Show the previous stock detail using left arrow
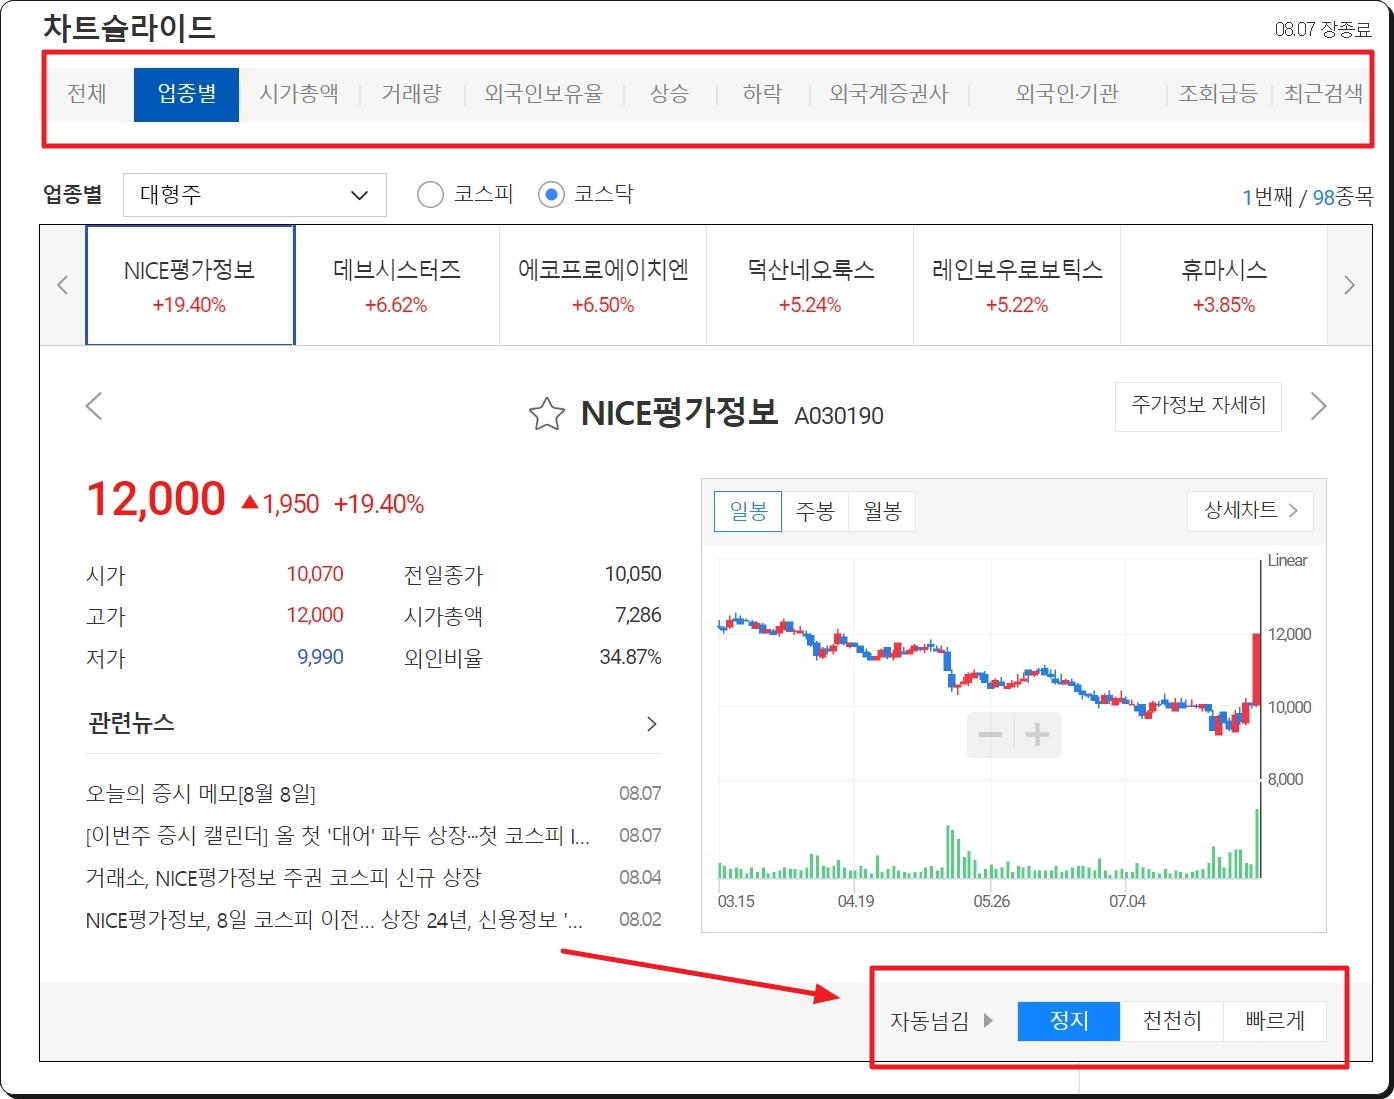This screenshot has height=1099, width=1394. tap(94, 406)
